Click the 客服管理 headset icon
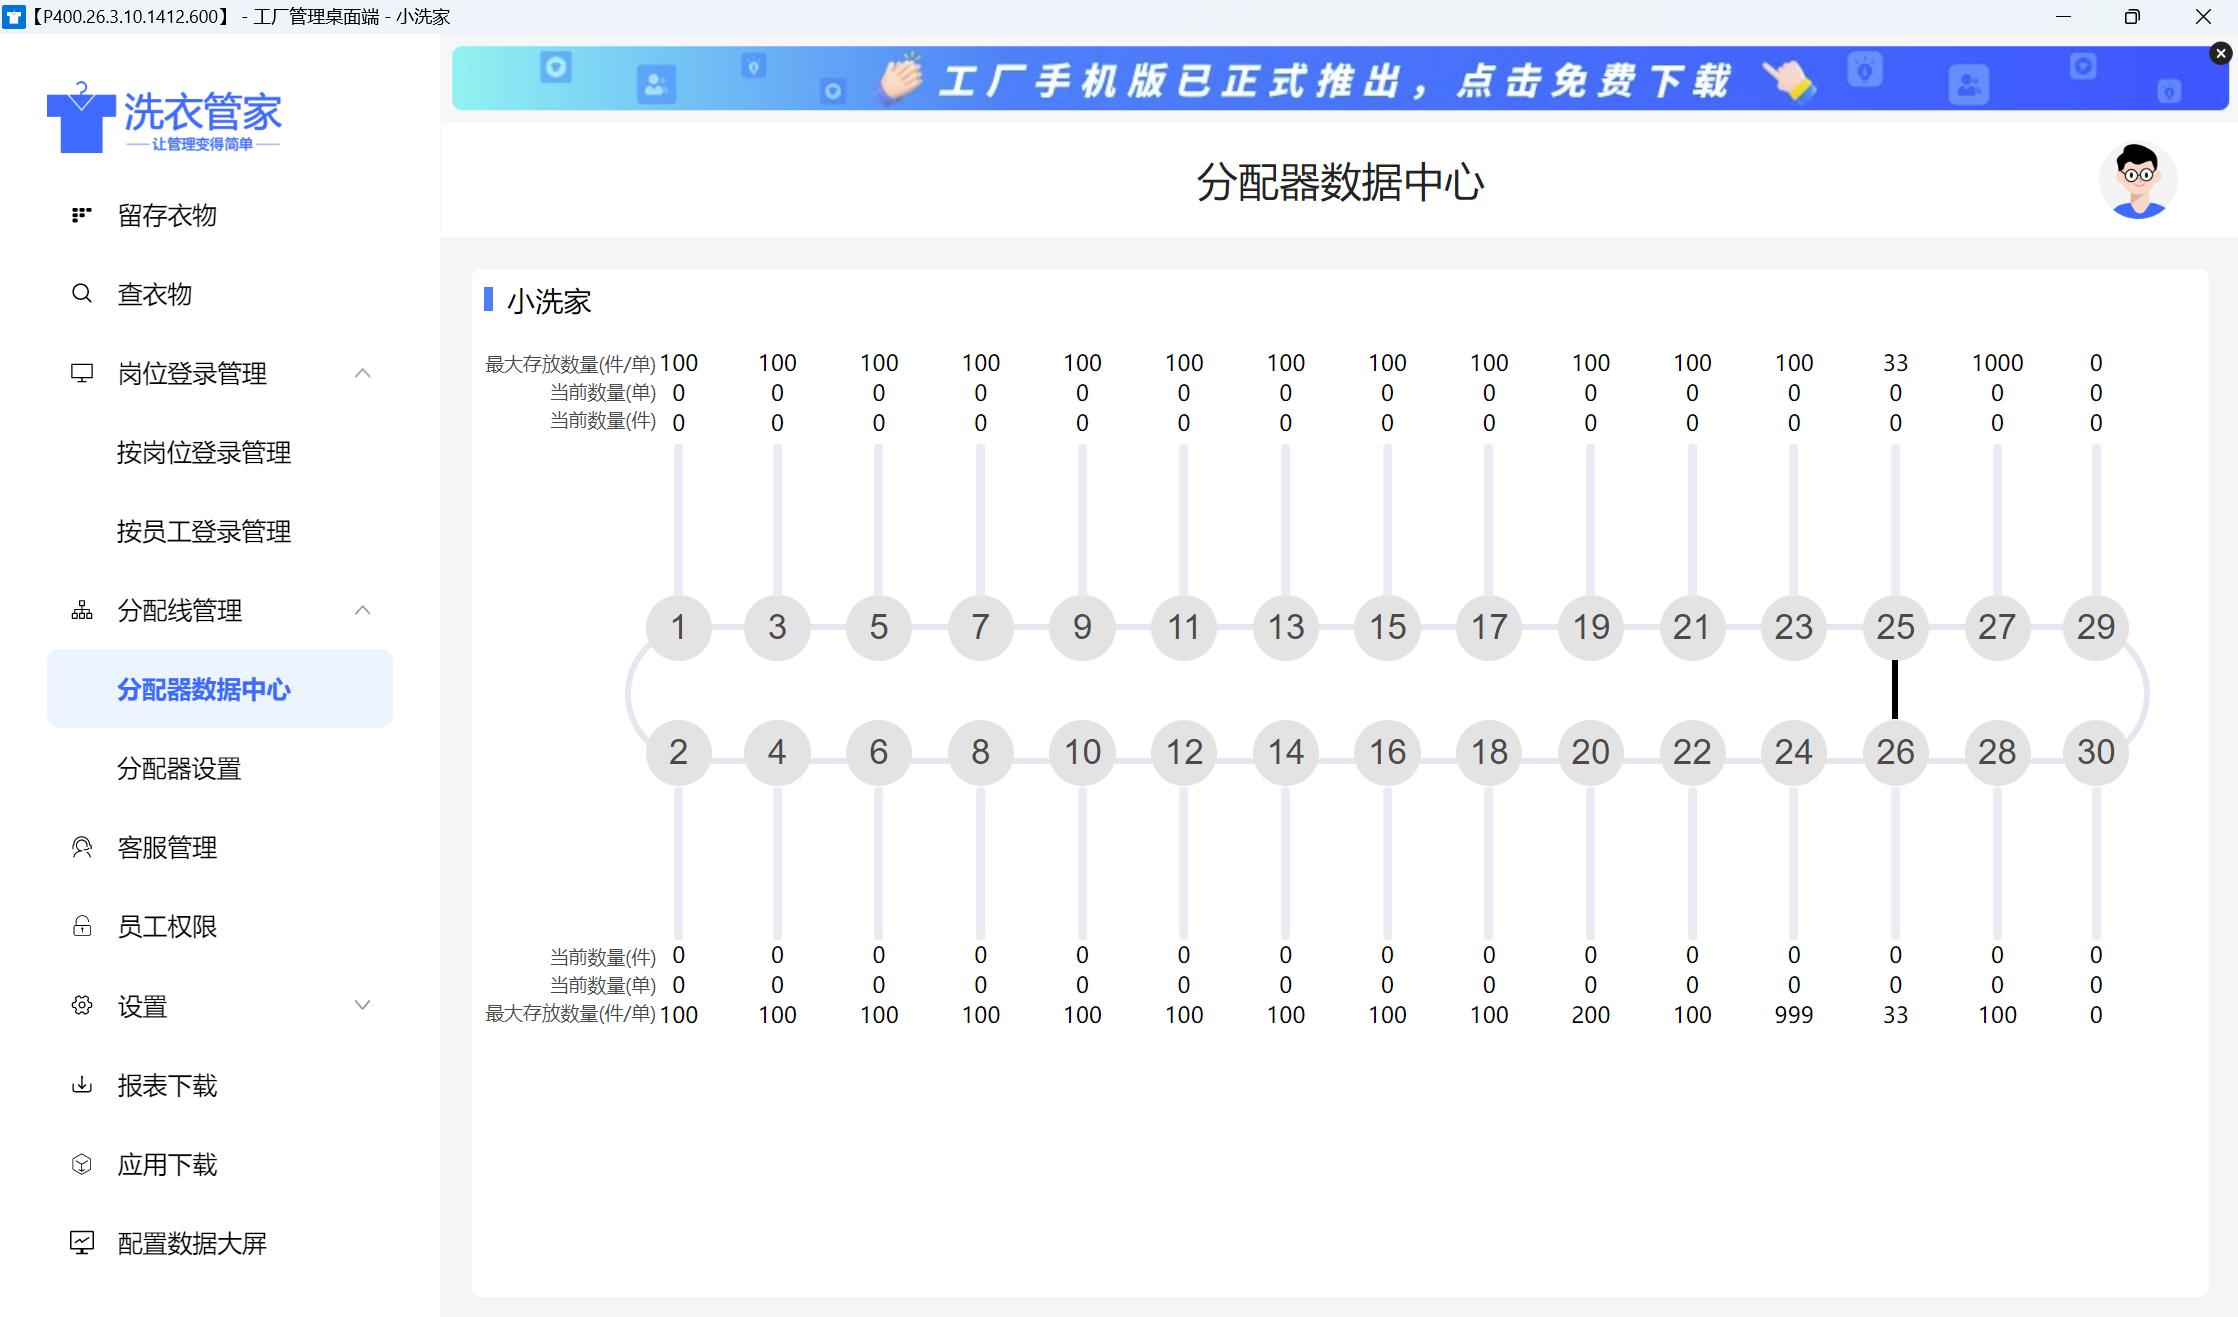Viewport: 2238px width, 1317px height. pyautogui.click(x=82, y=848)
